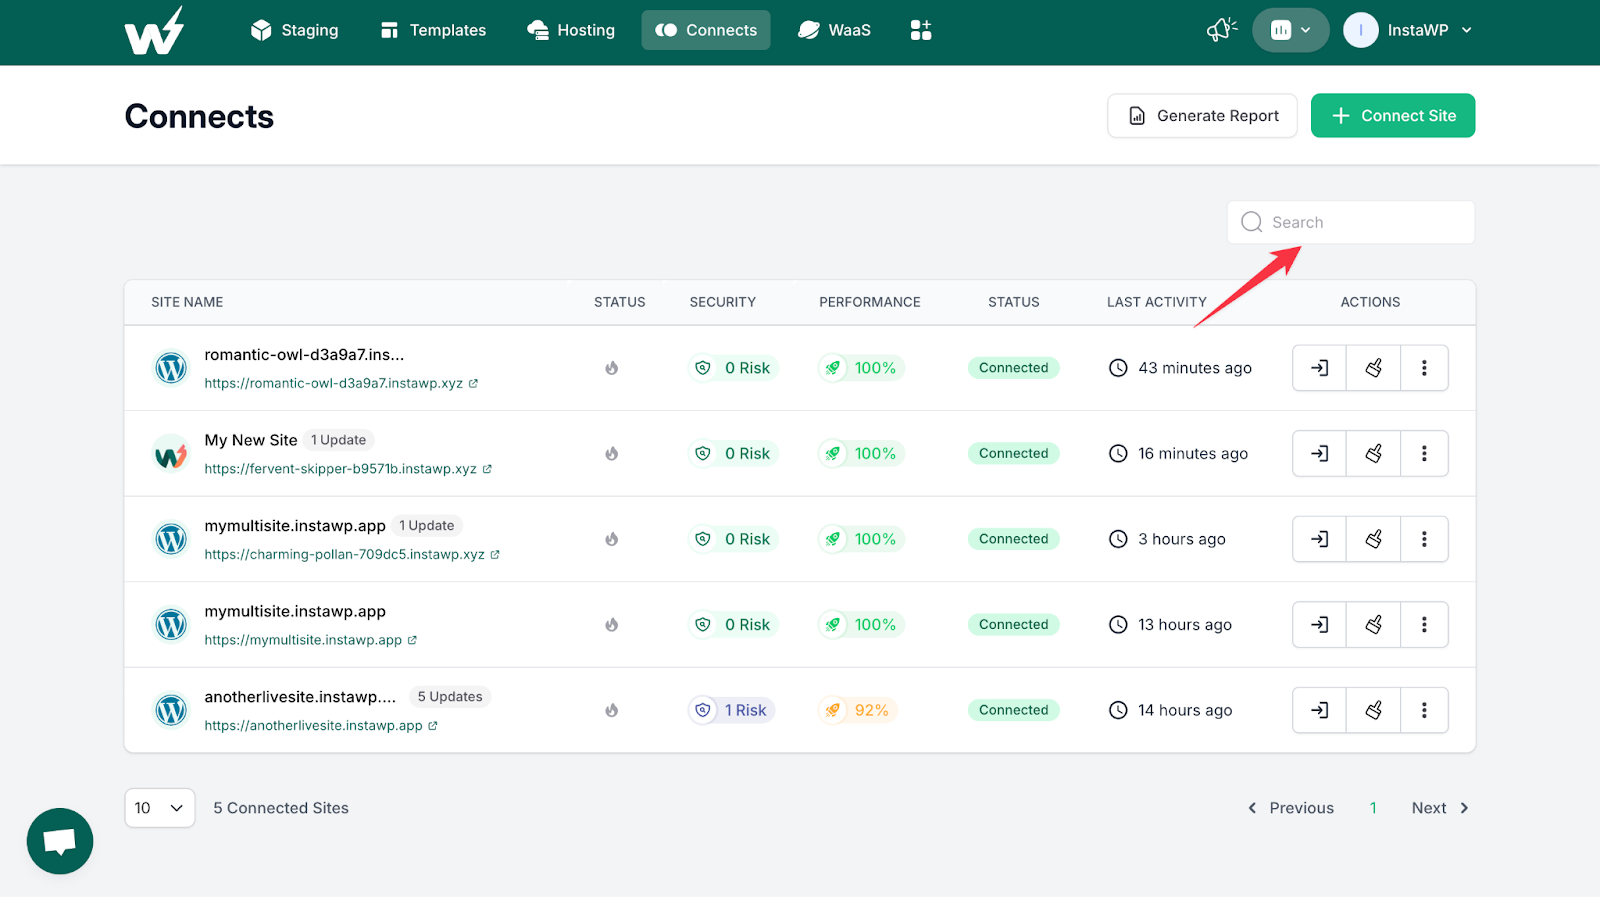This screenshot has height=897, width=1600.
Task: Clear cache icon for site active 13 hours ago
Action: [x=1374, y=625]
